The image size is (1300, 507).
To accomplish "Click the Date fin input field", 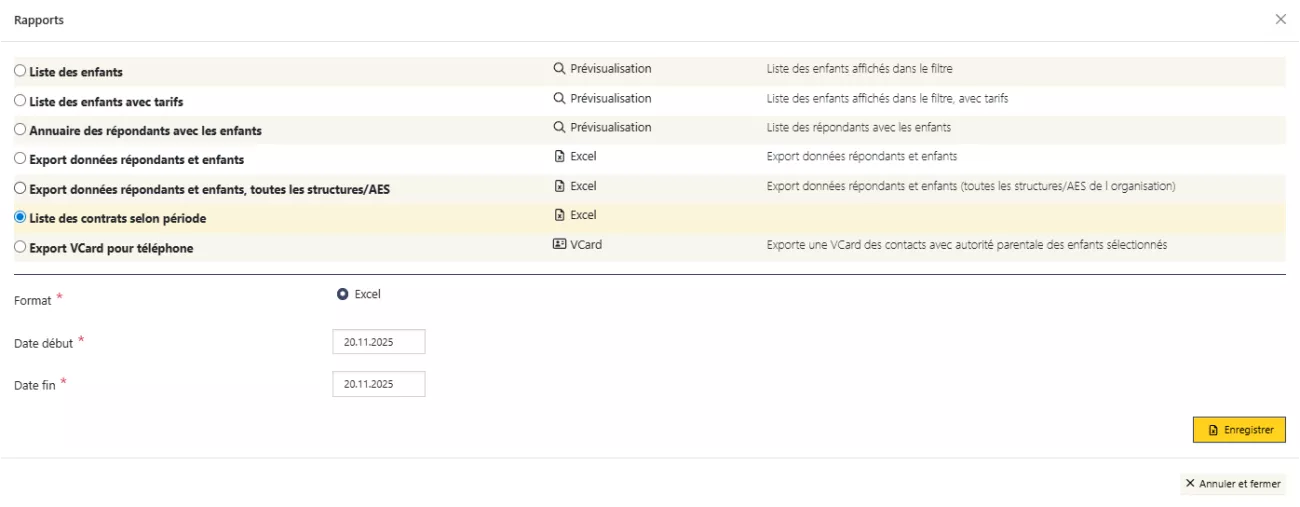I will [x=379, y=384].
